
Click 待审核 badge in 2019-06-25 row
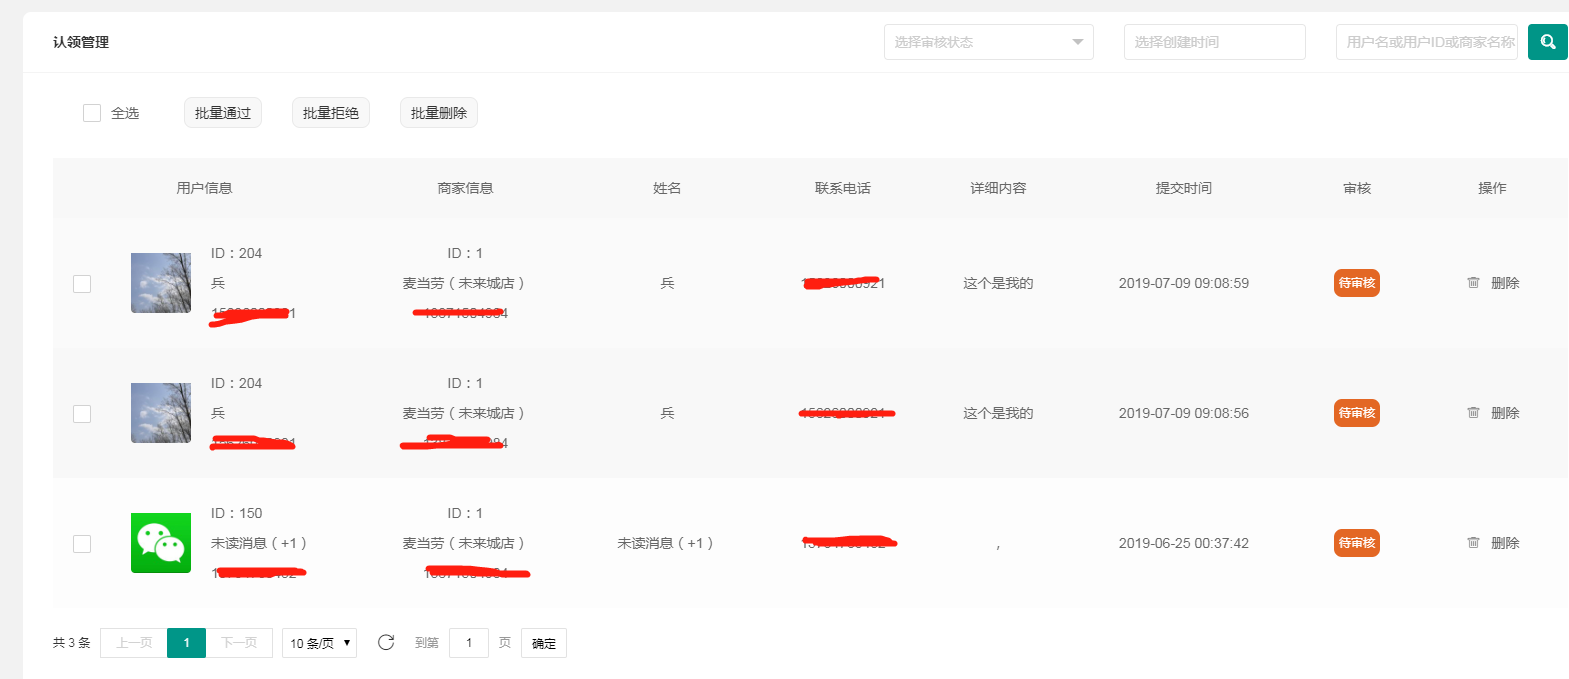pyautogui.click(x=1357, y=543)
